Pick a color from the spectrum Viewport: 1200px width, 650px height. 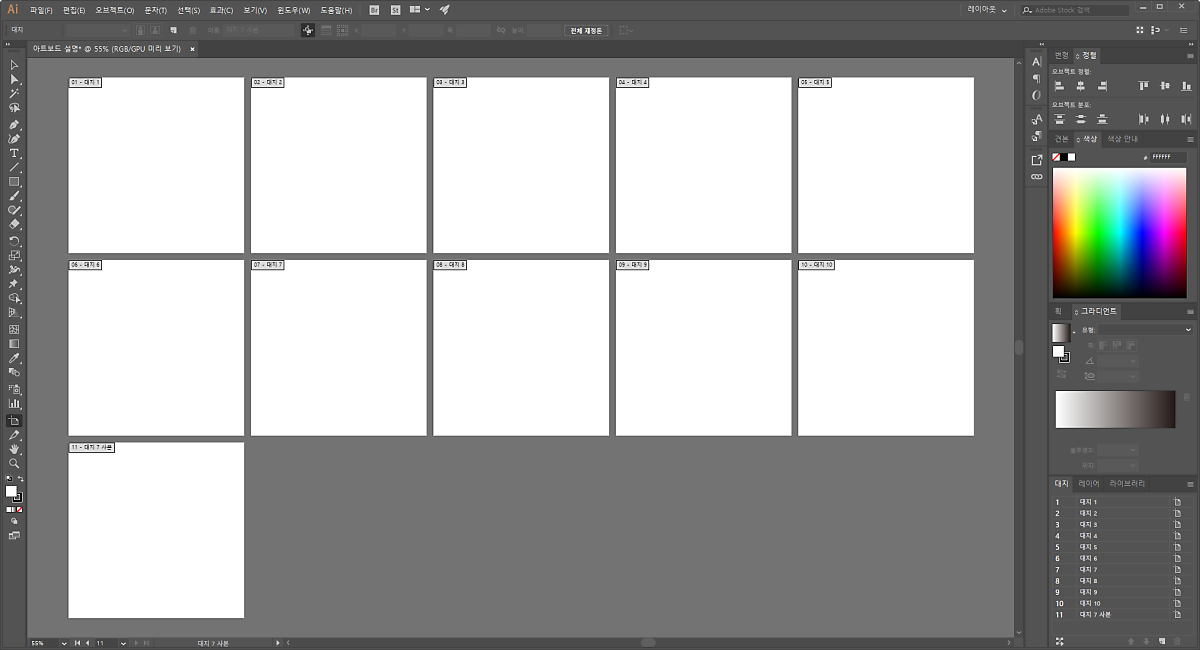1118,232
